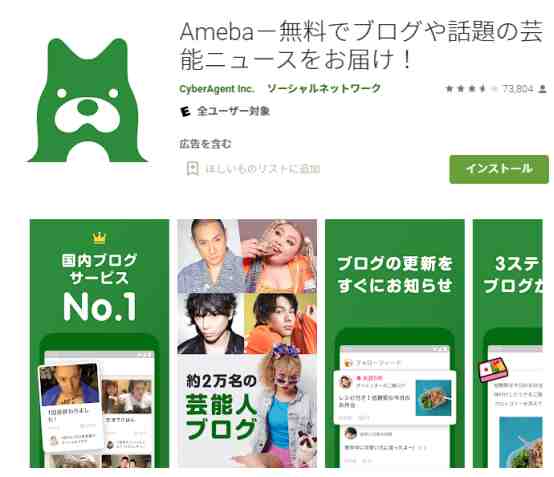The width and height of the screenshot is (554, 477).
Task: Click the star rating row
Action: tap(471, 89)
